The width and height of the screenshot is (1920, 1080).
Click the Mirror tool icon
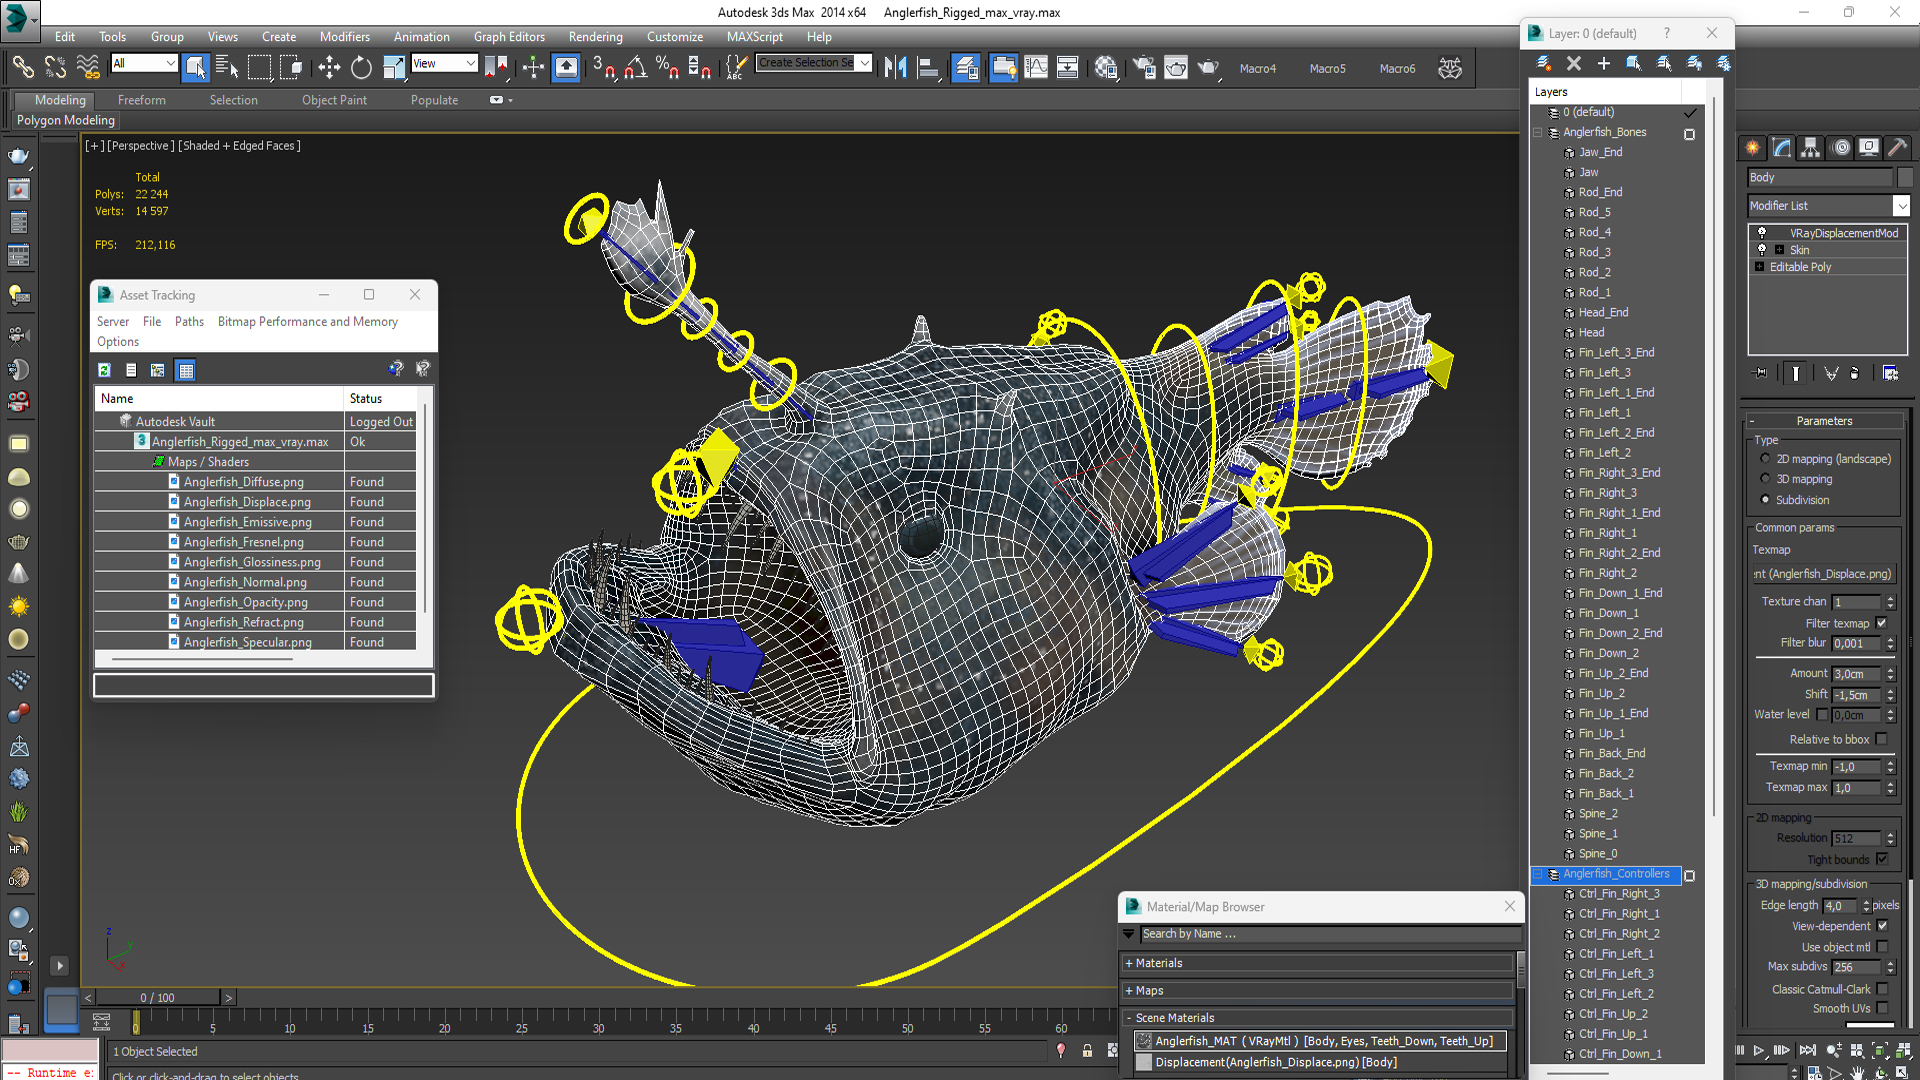[x=896, y=67]
